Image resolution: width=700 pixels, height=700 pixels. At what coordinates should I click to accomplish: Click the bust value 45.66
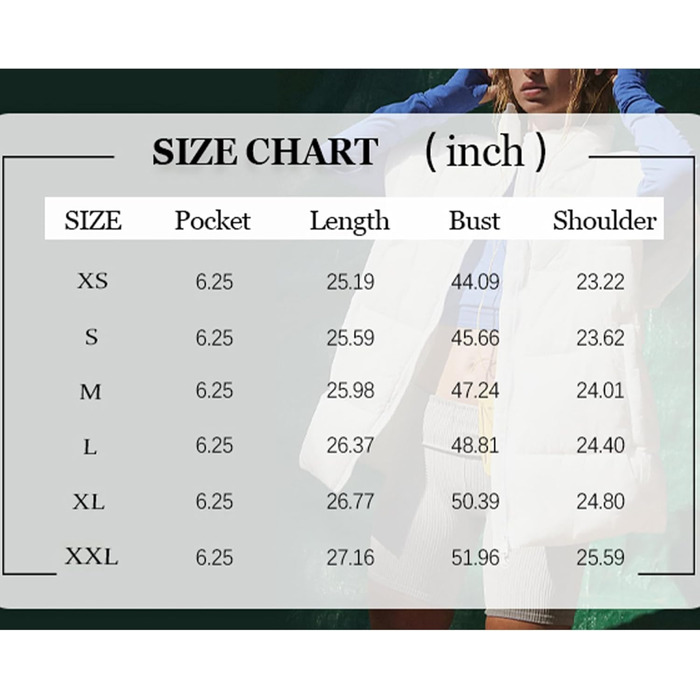[x=475, y=338]
